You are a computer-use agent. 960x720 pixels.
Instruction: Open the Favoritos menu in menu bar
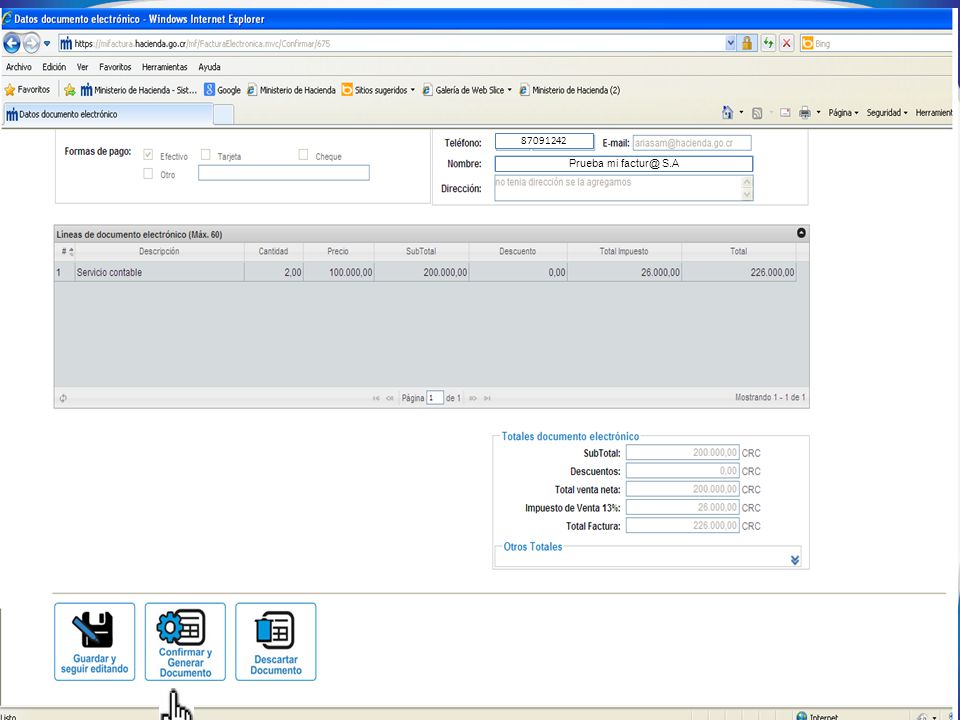pos(115,67)
